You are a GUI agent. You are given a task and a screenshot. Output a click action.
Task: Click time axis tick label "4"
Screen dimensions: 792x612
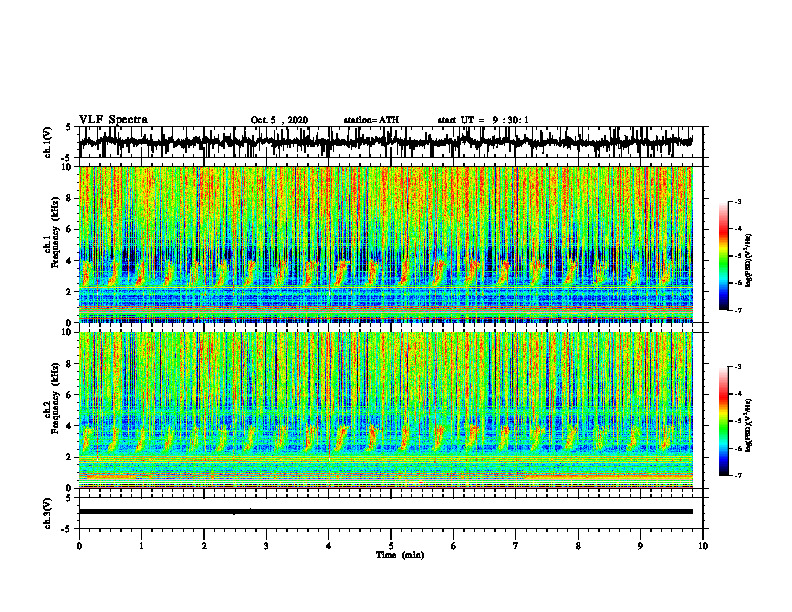point(328,546)
